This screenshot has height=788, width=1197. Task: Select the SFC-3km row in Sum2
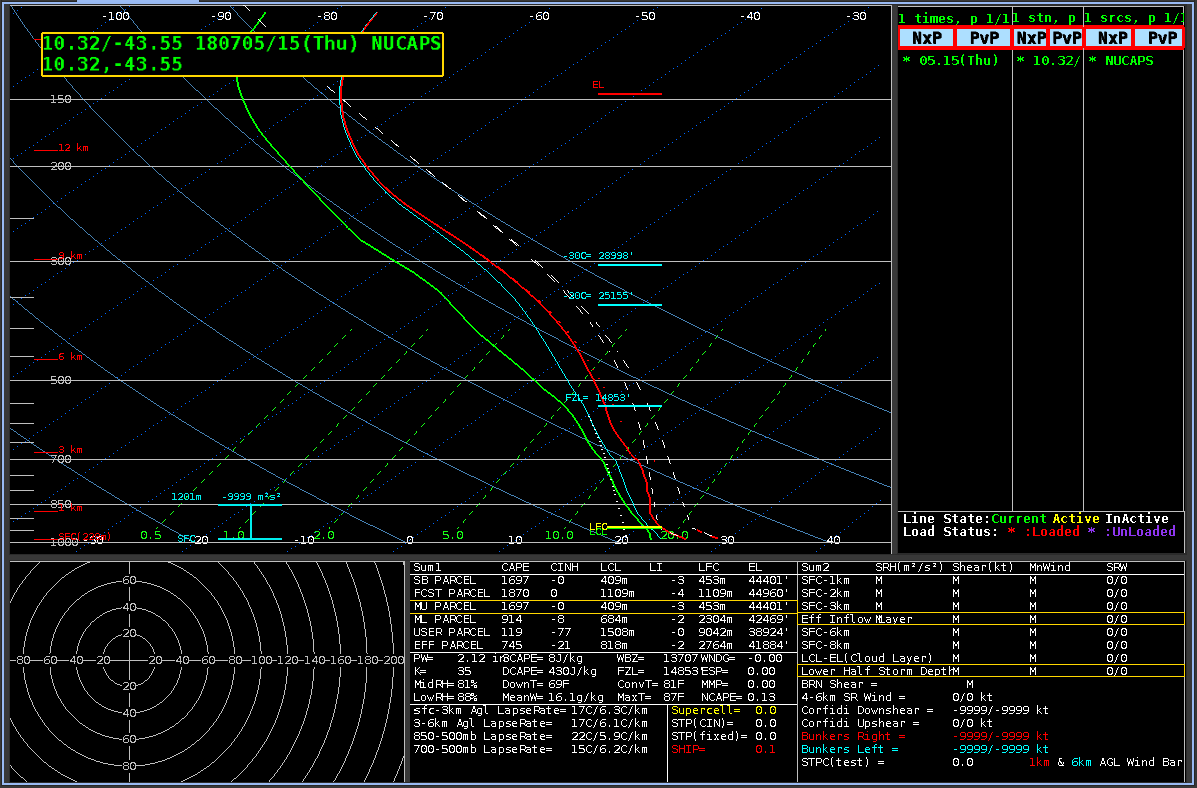coord(991,606)
